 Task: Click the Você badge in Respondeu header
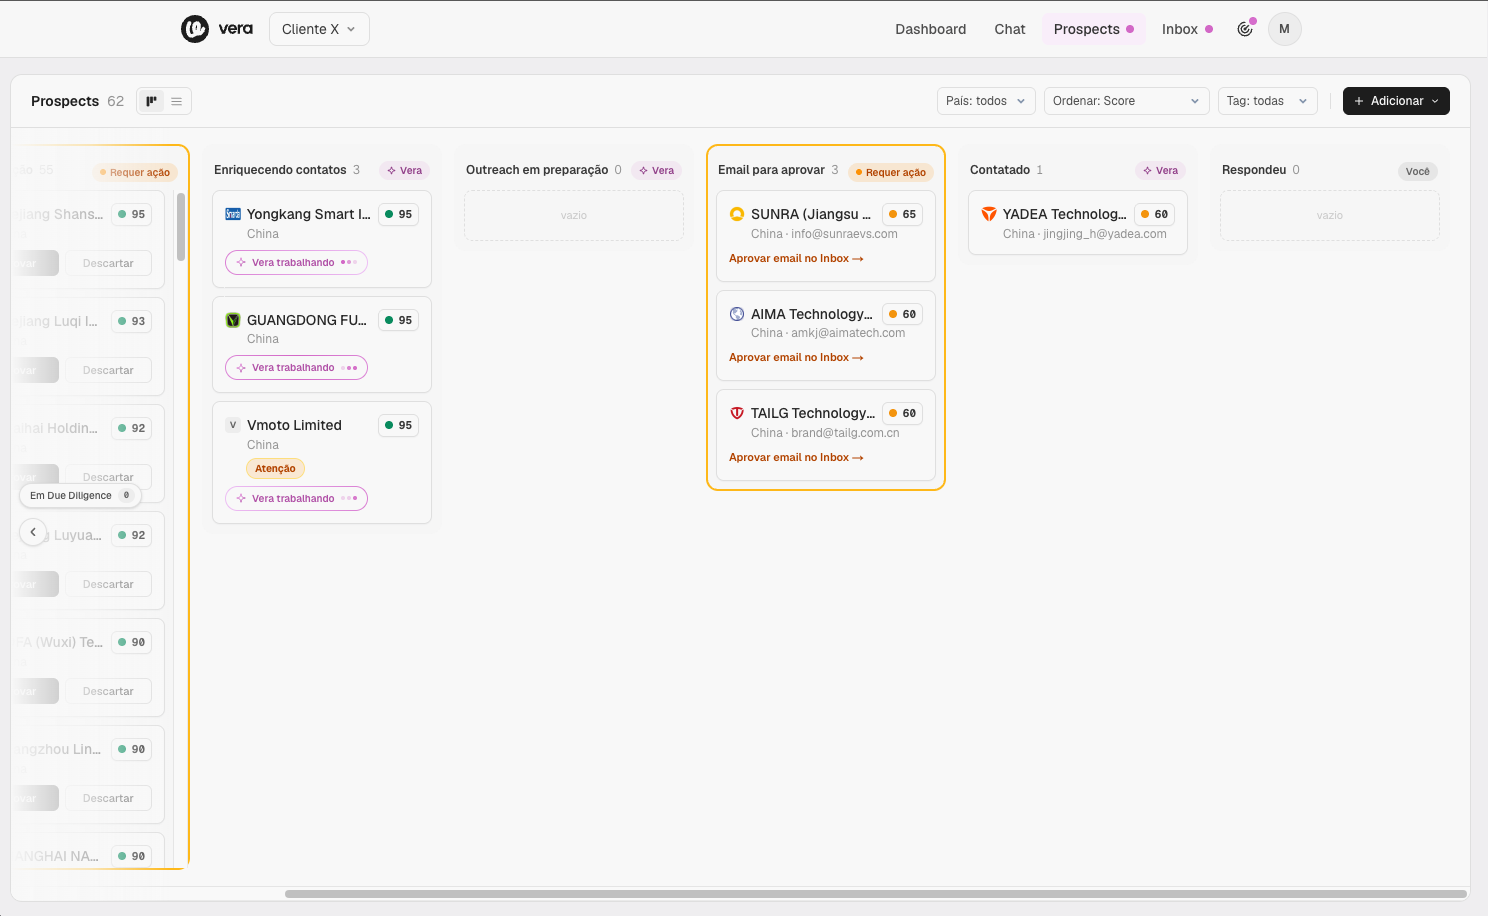click(x=1417, y=171)
